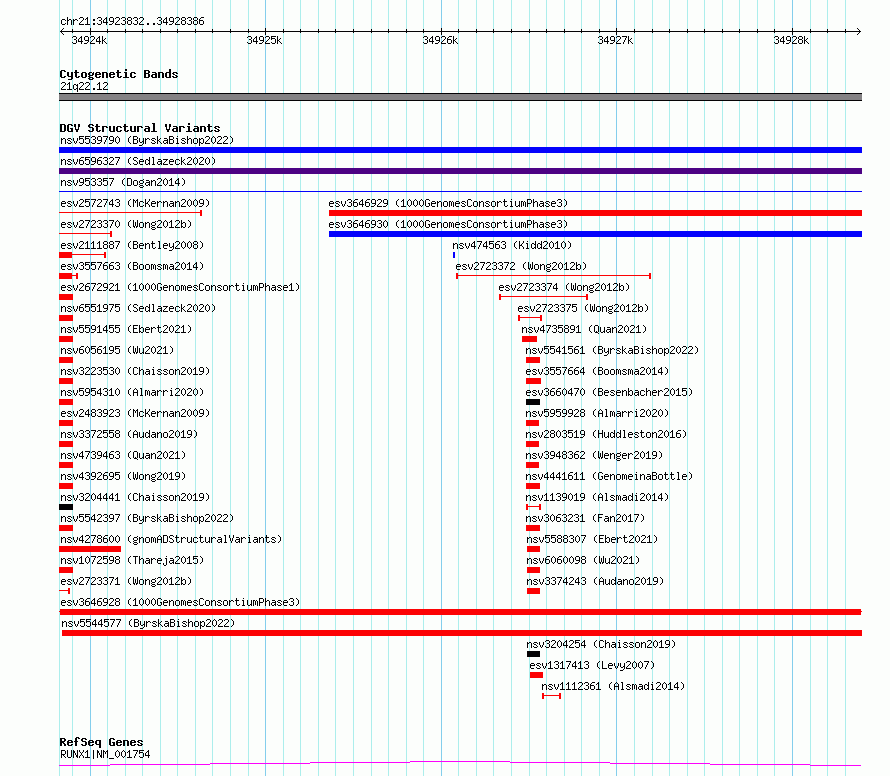Click the black nsv3204254 variant block

click(534, 654)
